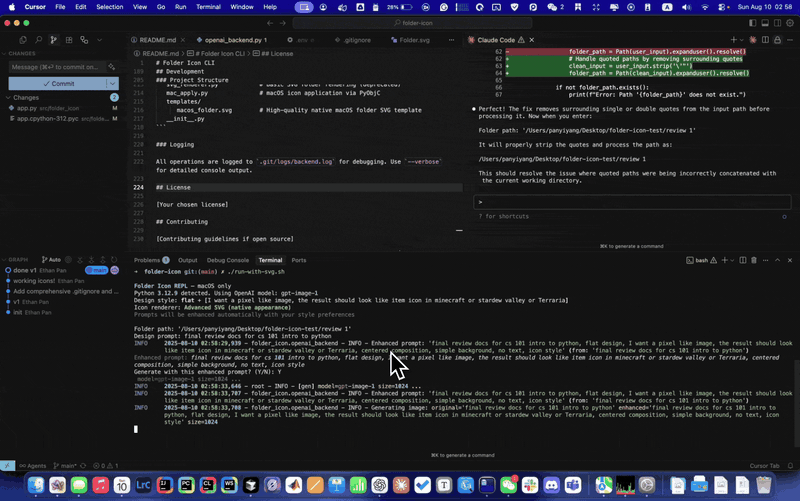Click the navigate back arrow in title bar
Viewport: 800px width, 501px height.
(270, 23)
